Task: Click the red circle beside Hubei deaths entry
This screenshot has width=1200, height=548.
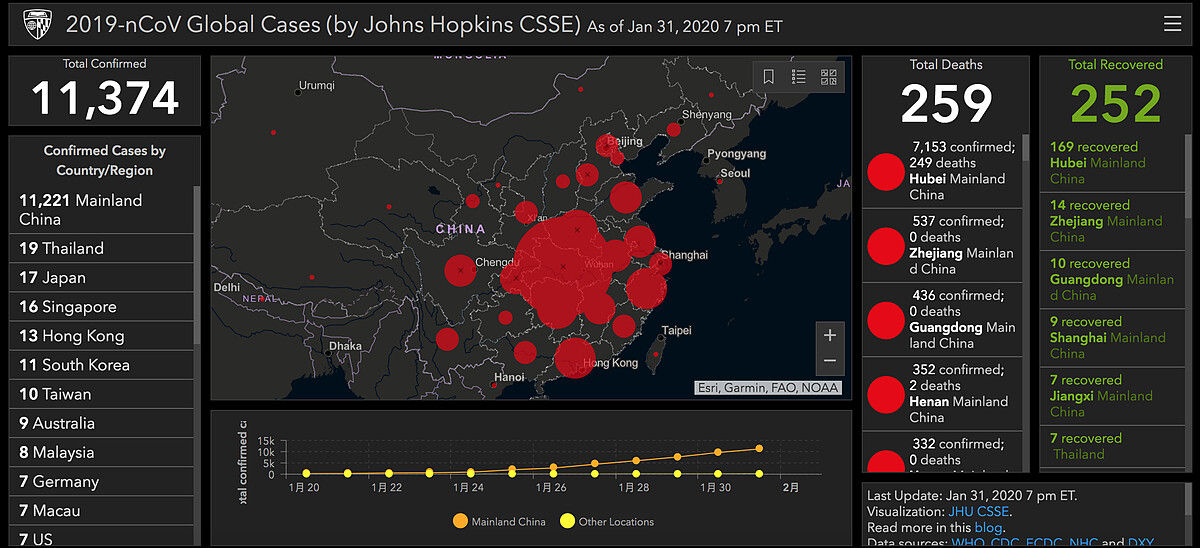Action: (886, 172)
